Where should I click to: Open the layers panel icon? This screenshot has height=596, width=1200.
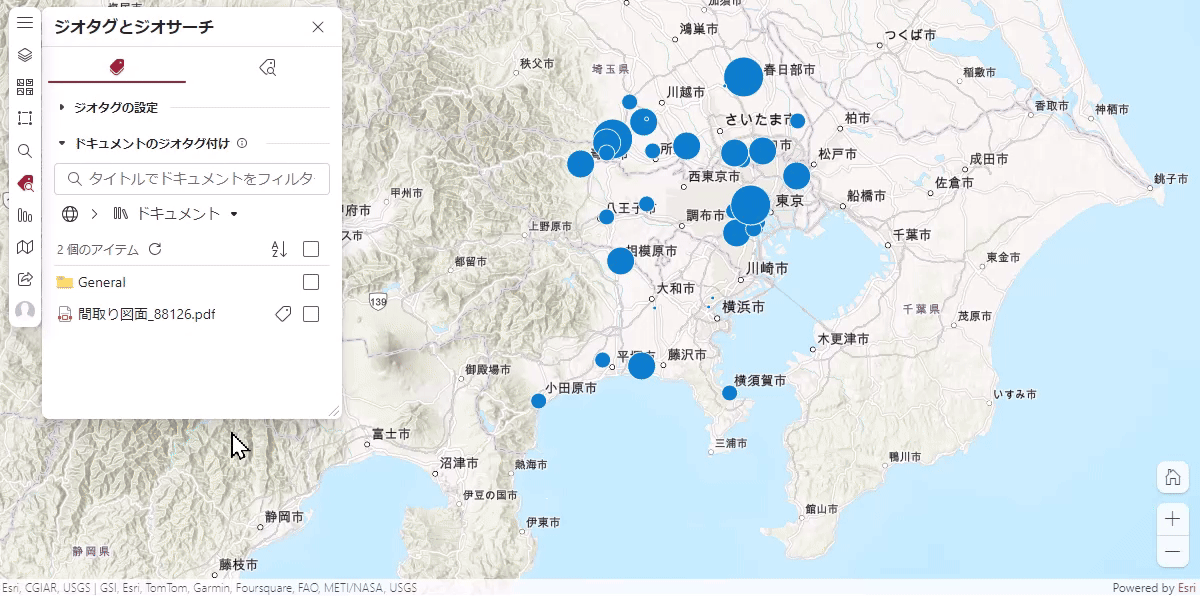click(x=25, y=55)
